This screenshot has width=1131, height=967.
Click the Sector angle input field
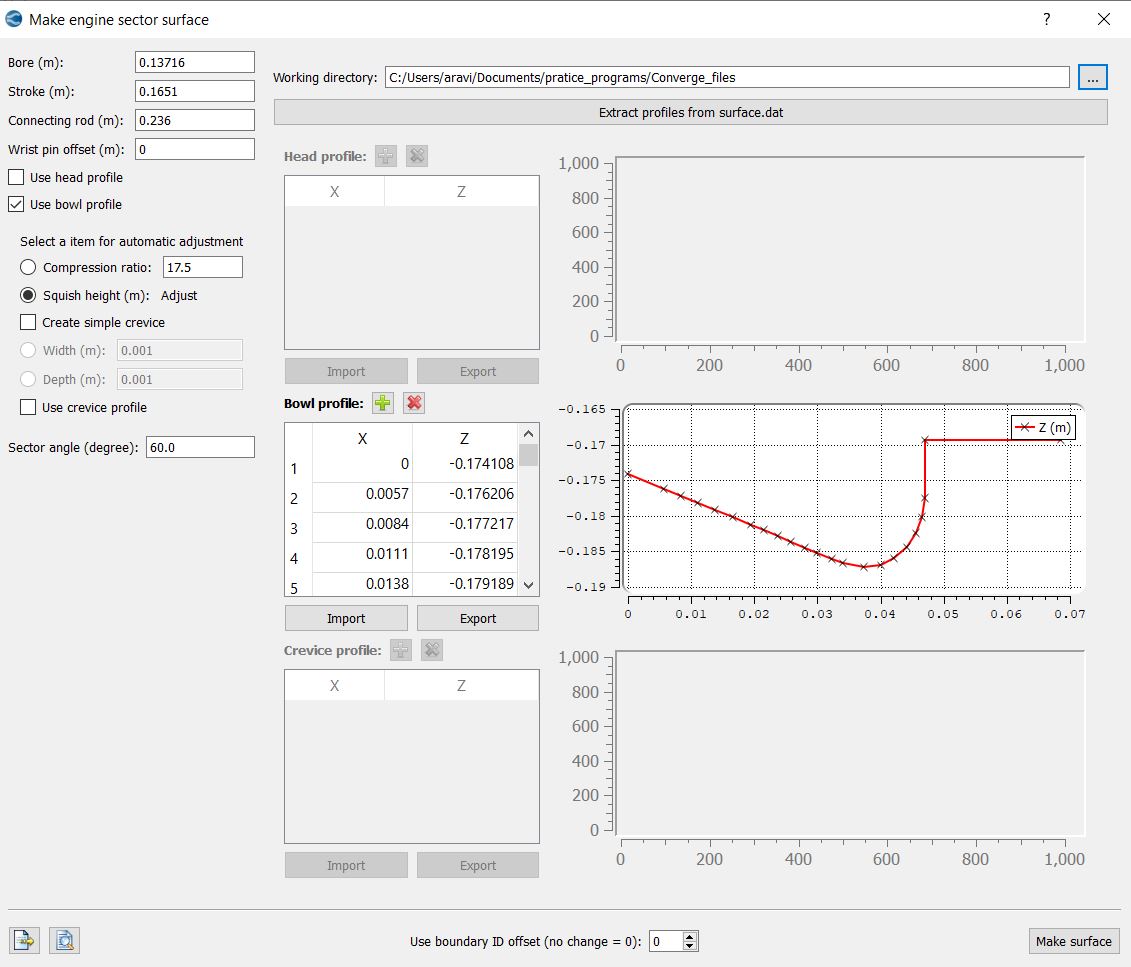coord(200,447)
